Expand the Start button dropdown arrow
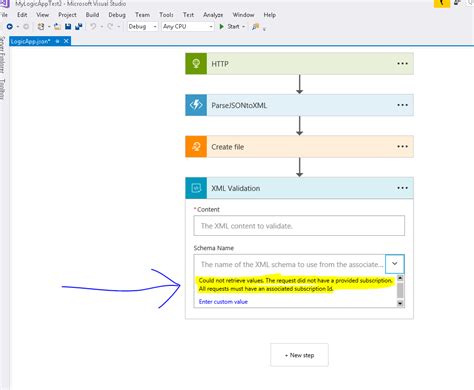The height and width of the screenshot is (390, 474). (x=244, y=27)
